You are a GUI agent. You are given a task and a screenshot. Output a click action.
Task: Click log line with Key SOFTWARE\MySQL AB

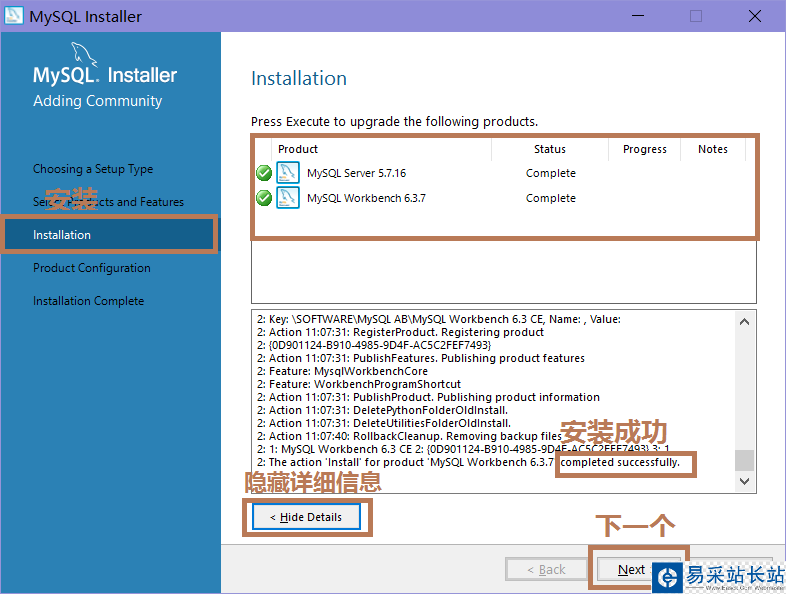[439, 319]
